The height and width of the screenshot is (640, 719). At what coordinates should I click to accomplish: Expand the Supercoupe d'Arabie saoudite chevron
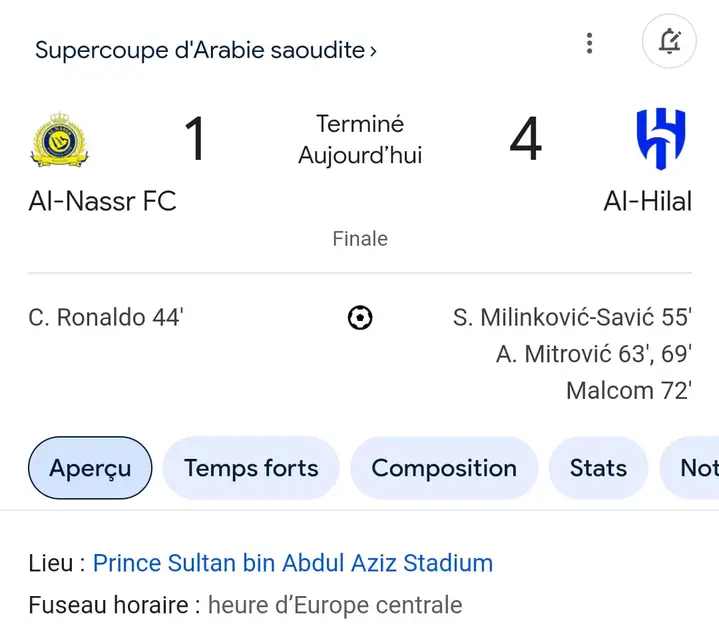(373, 51)
